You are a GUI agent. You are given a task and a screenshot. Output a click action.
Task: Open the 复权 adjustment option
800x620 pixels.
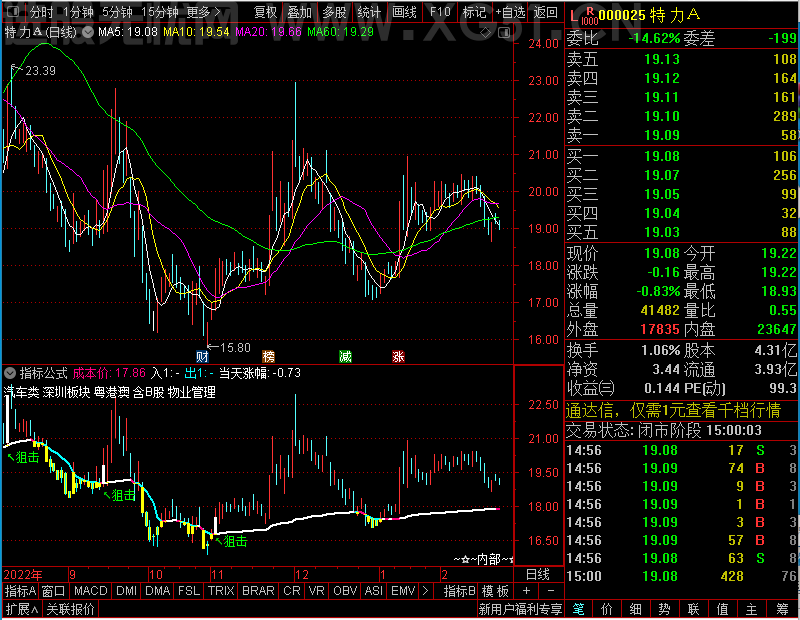click(266, 12)
